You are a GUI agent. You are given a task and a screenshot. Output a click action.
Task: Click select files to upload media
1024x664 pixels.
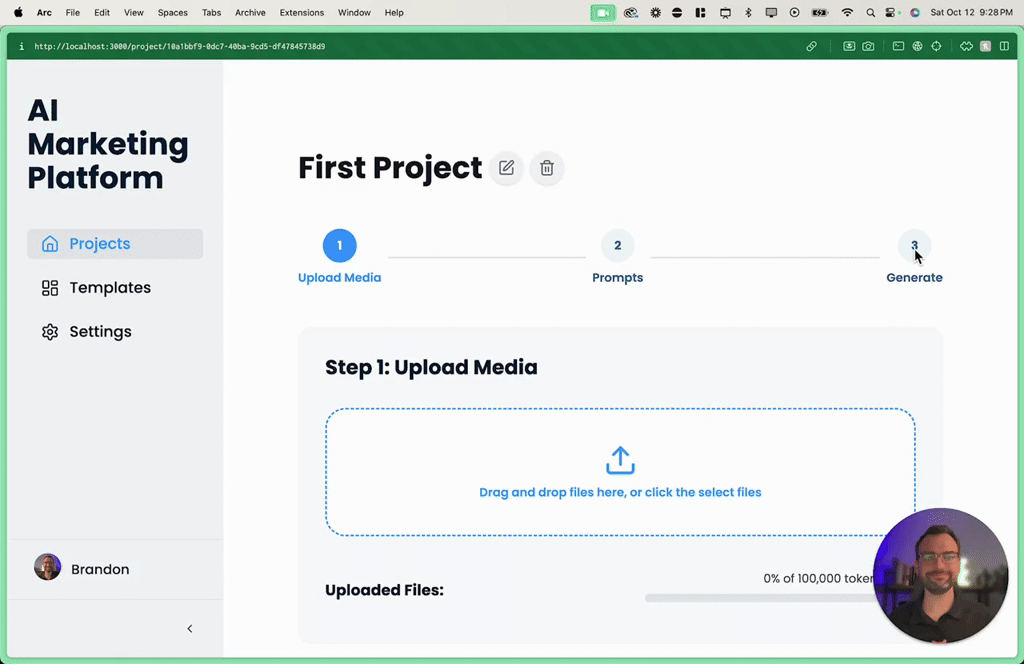(x=620, y=492)
